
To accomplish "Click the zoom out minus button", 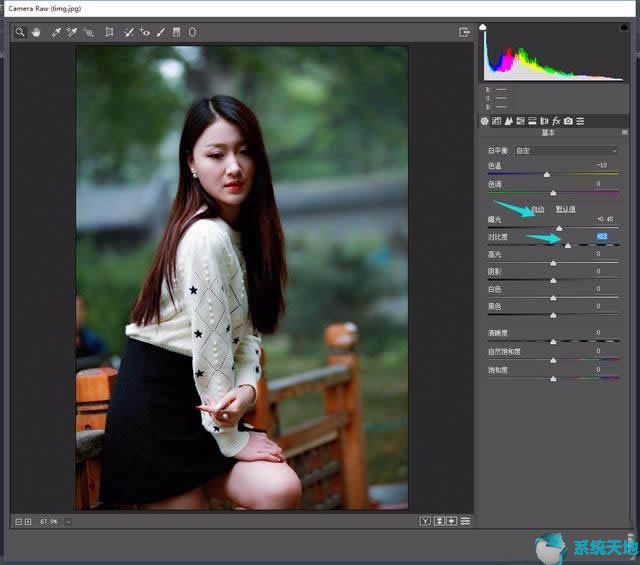I will point(18,522).
